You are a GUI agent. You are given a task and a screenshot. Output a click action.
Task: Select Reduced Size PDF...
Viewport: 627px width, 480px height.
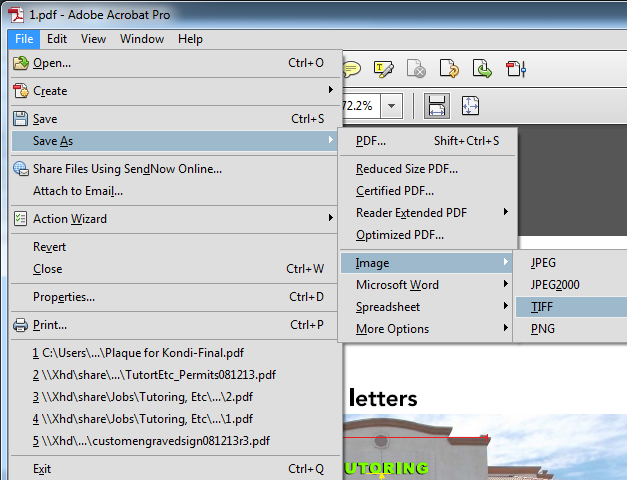tap(428, 169)
